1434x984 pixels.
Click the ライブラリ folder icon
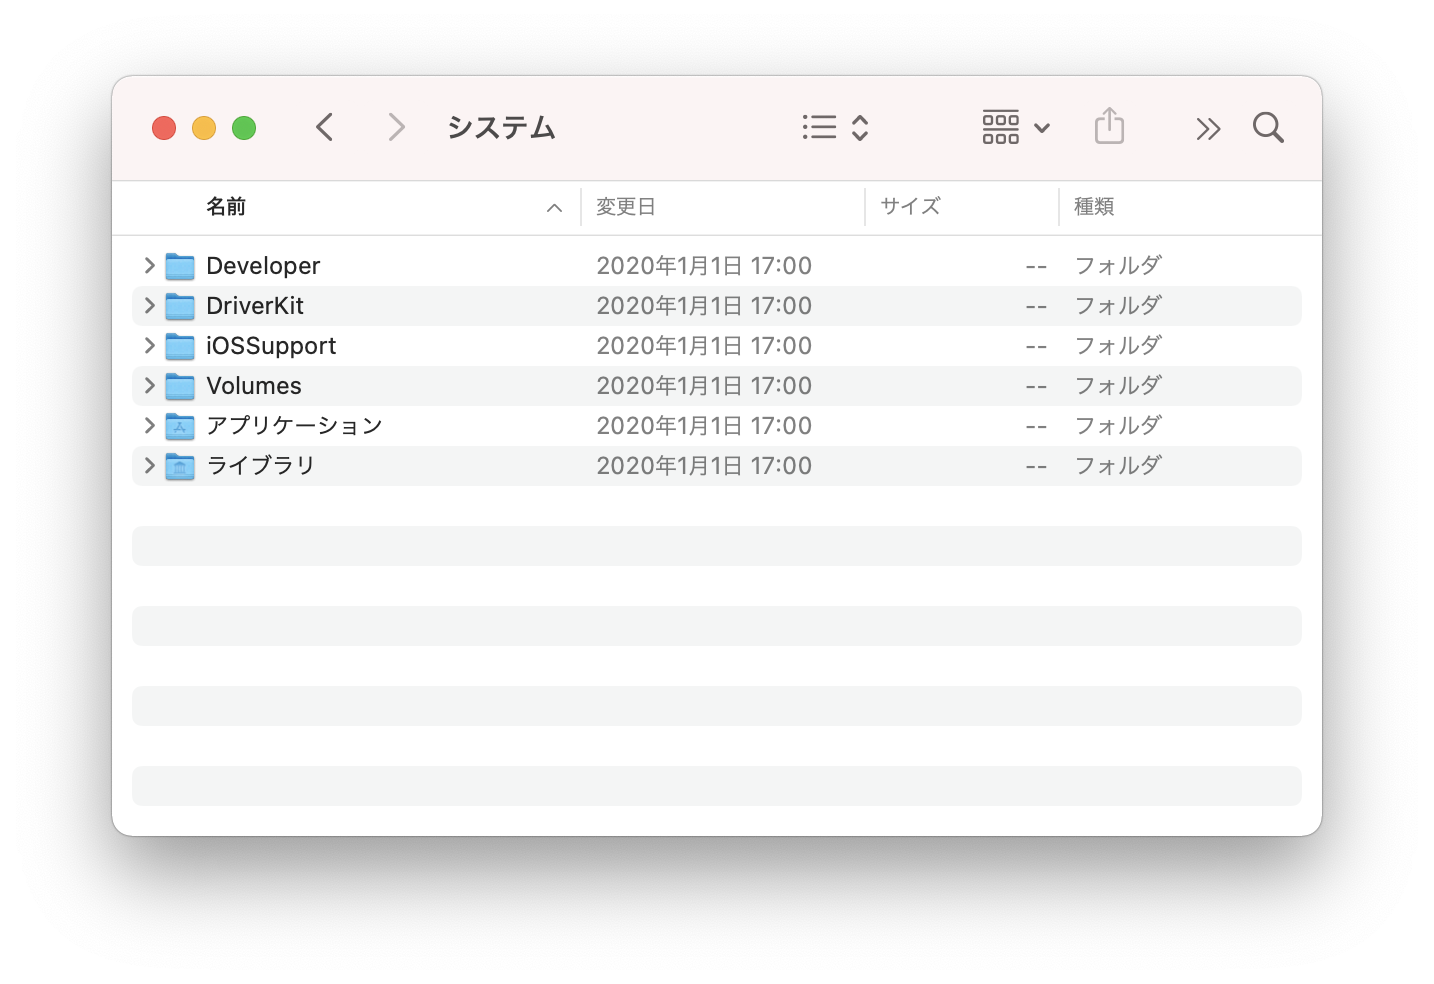coord(180,465)
